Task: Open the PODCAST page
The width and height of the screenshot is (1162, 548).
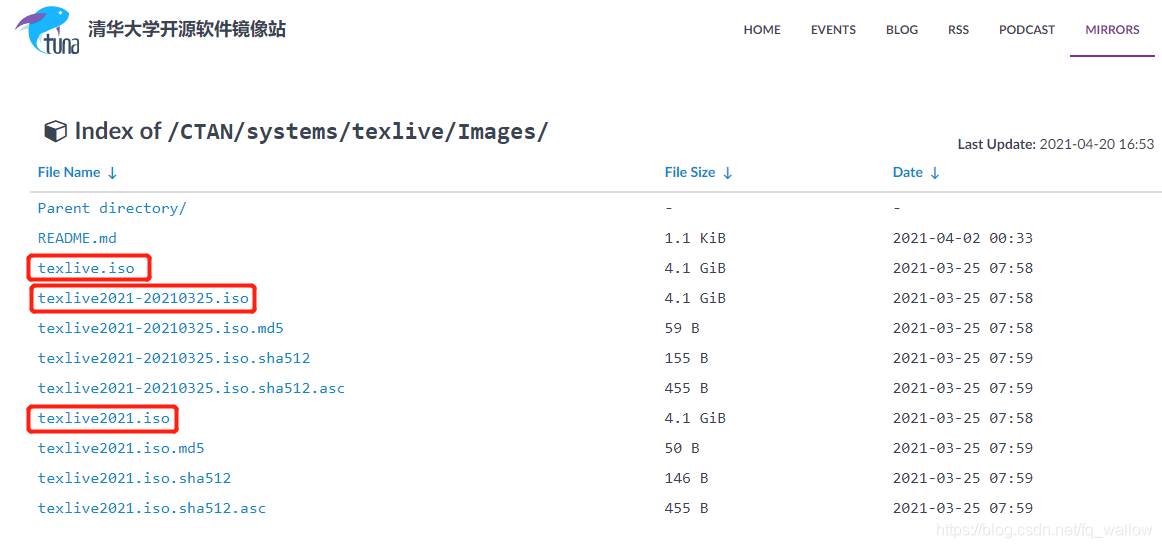Action: [x=1026, y=30]
